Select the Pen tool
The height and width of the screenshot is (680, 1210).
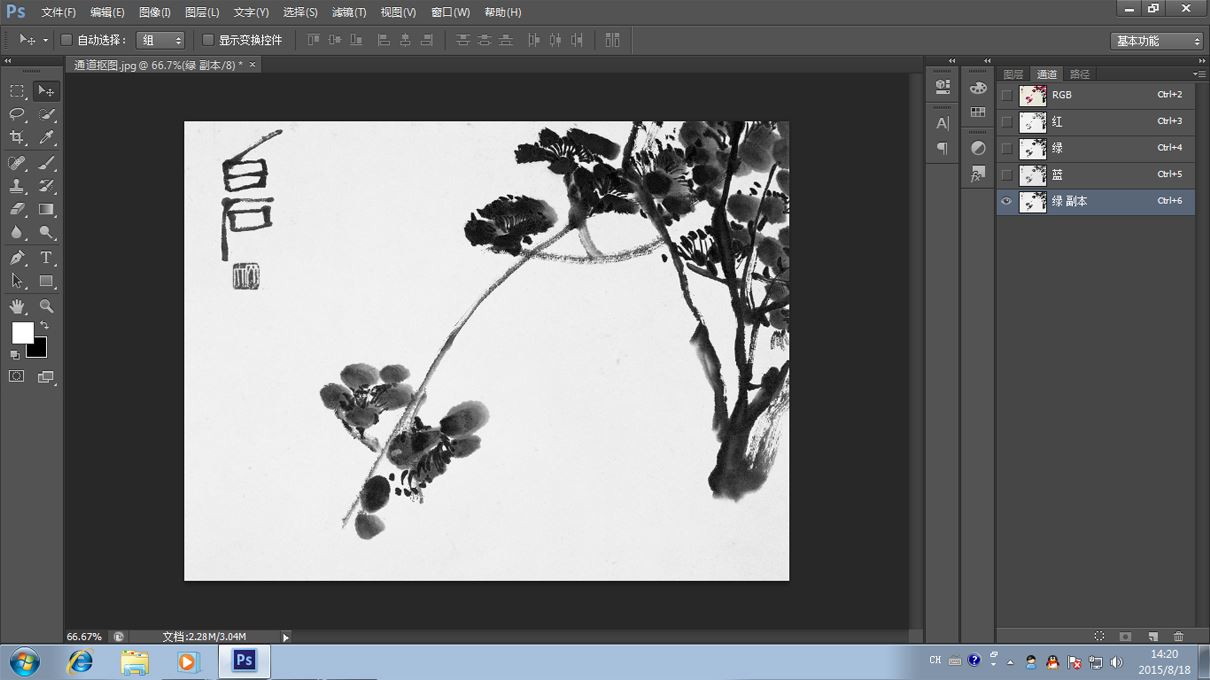tap(17, 258)
